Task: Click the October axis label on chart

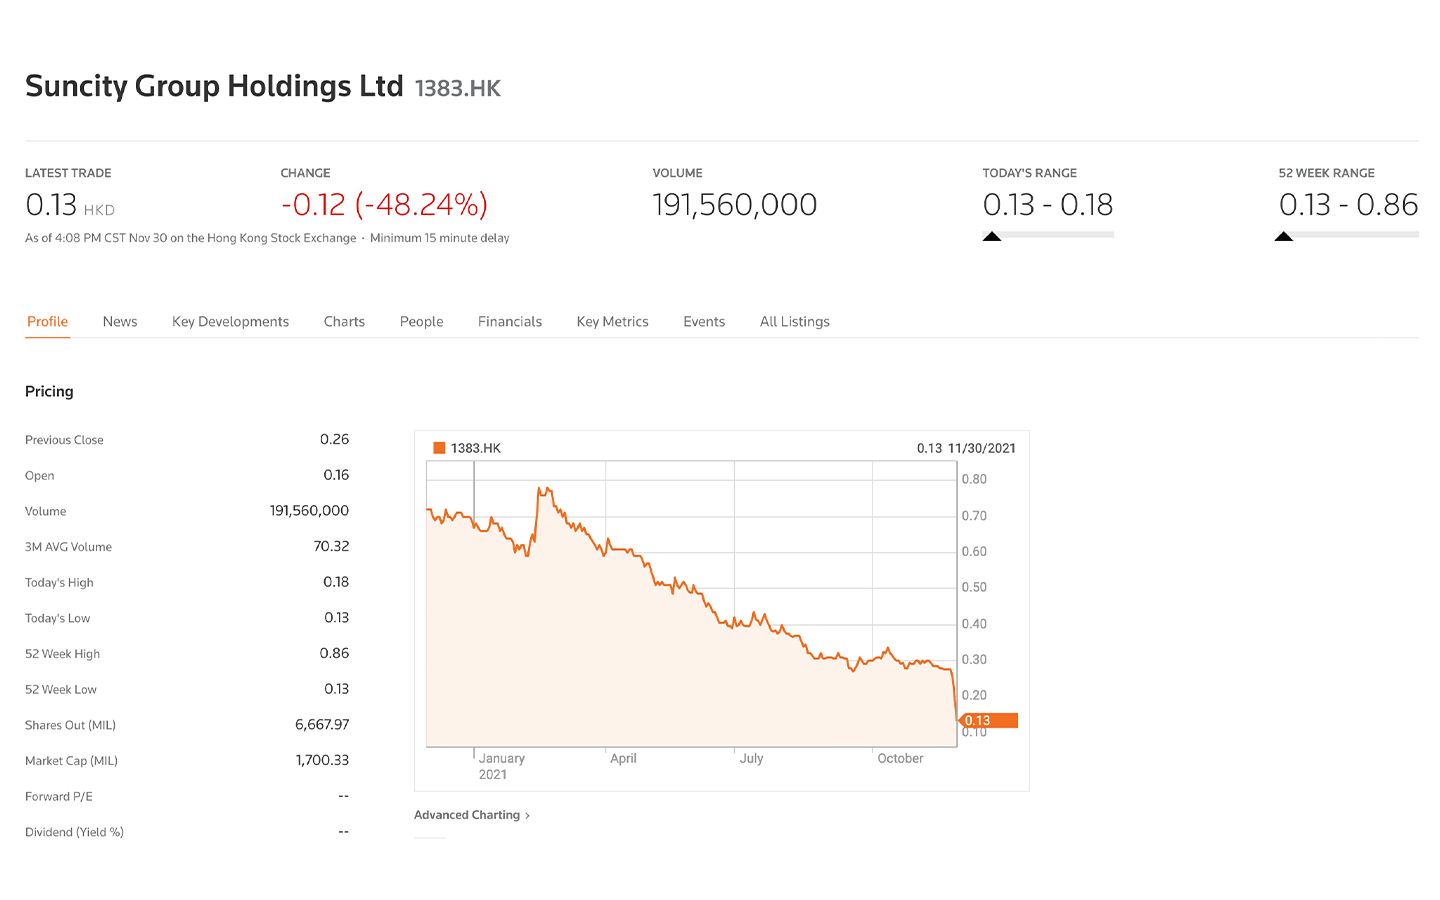Action: pyautogui.click(x=900, y=758)
